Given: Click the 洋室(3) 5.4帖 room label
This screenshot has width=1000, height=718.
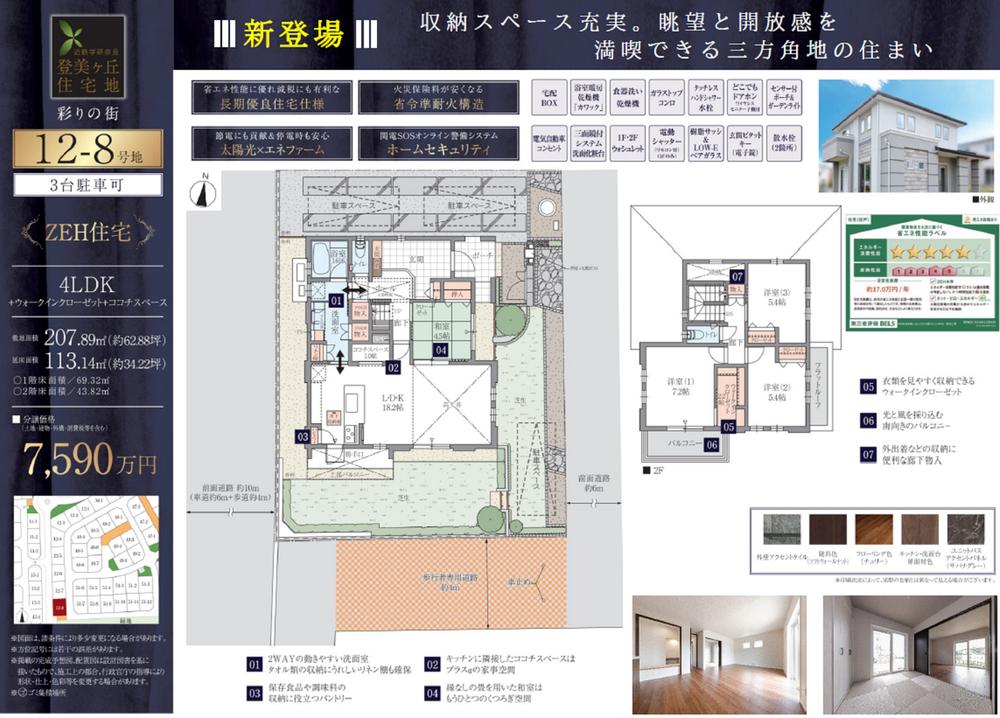Looking at the screenshot, I should (x=777, y=297).
